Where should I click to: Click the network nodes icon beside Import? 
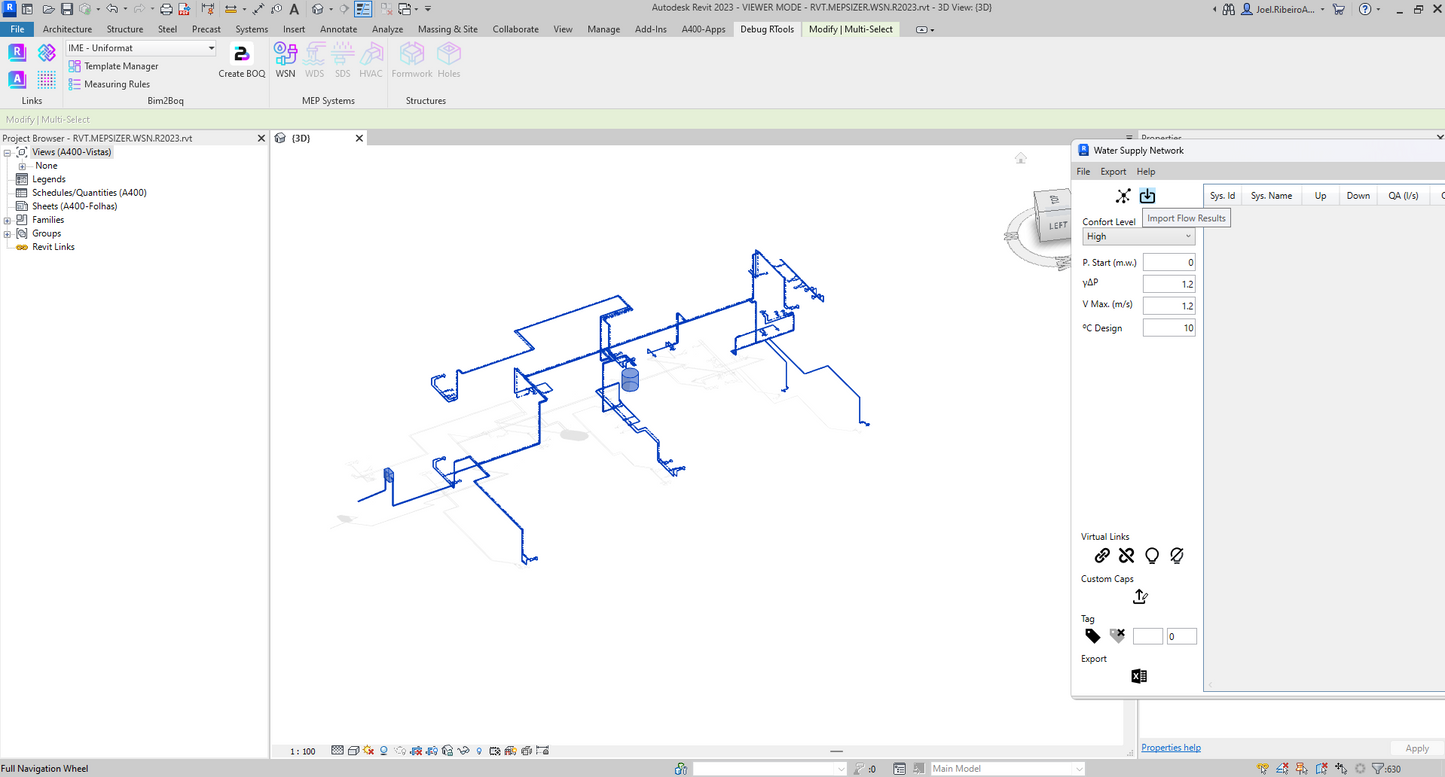1123,196
